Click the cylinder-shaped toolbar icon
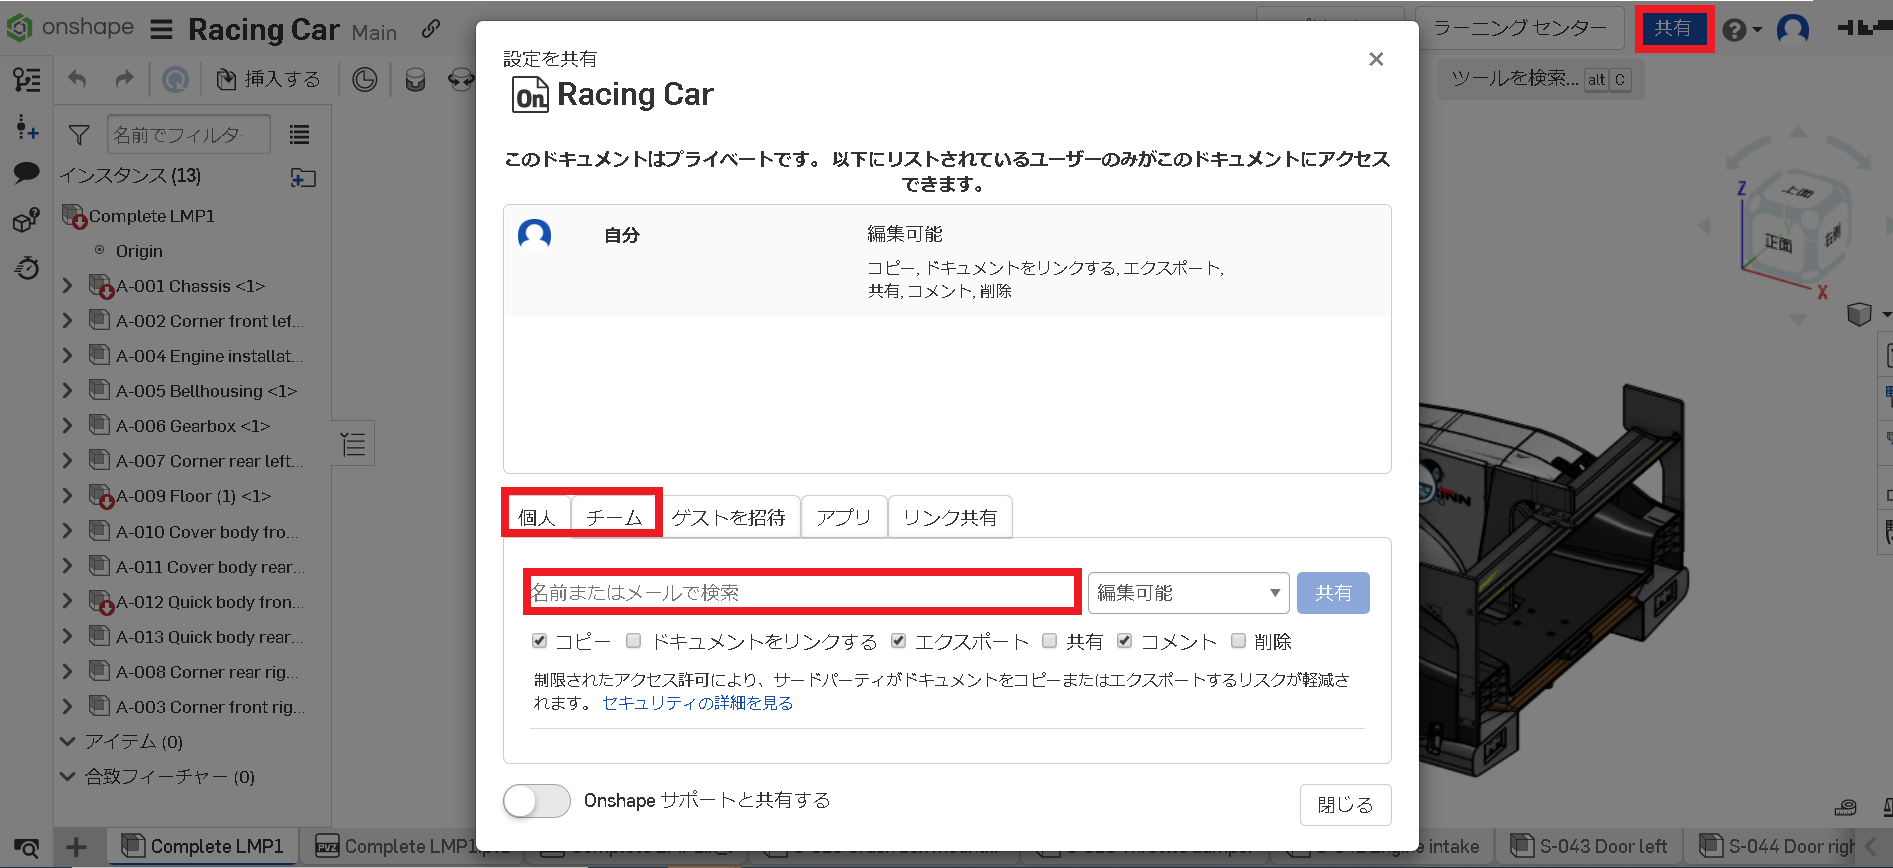The height and width of the screenshot is (868, 1893). (x=415, y=79)
